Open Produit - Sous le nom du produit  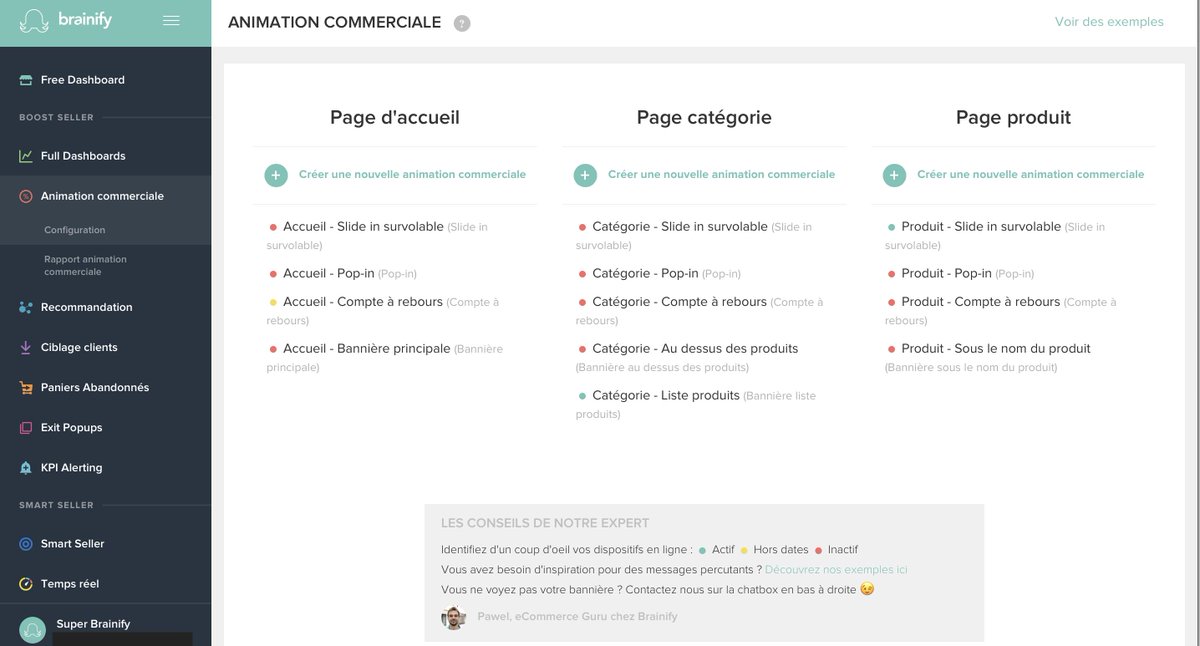pyautogui.click(x=996, y=349)
